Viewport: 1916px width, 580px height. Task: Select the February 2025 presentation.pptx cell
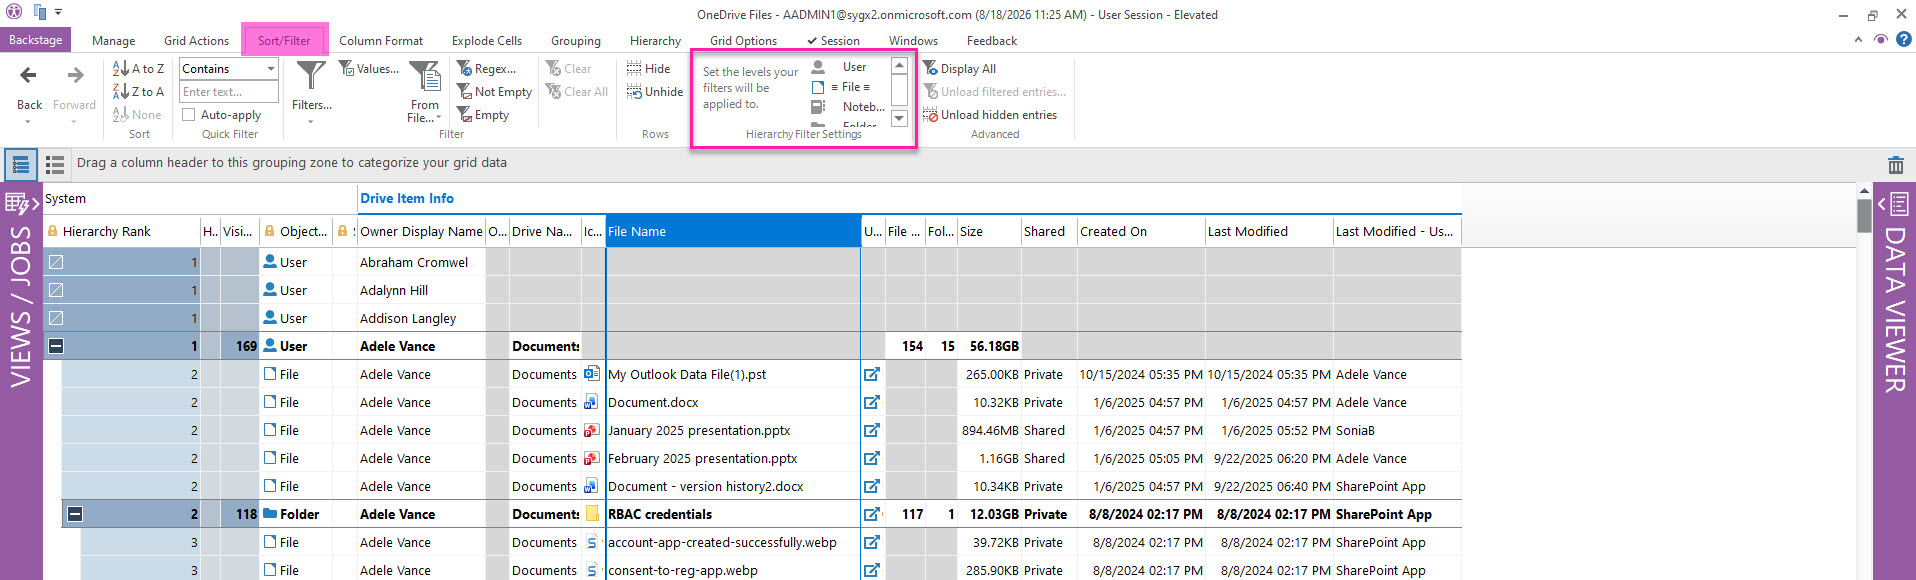(733, 458)
